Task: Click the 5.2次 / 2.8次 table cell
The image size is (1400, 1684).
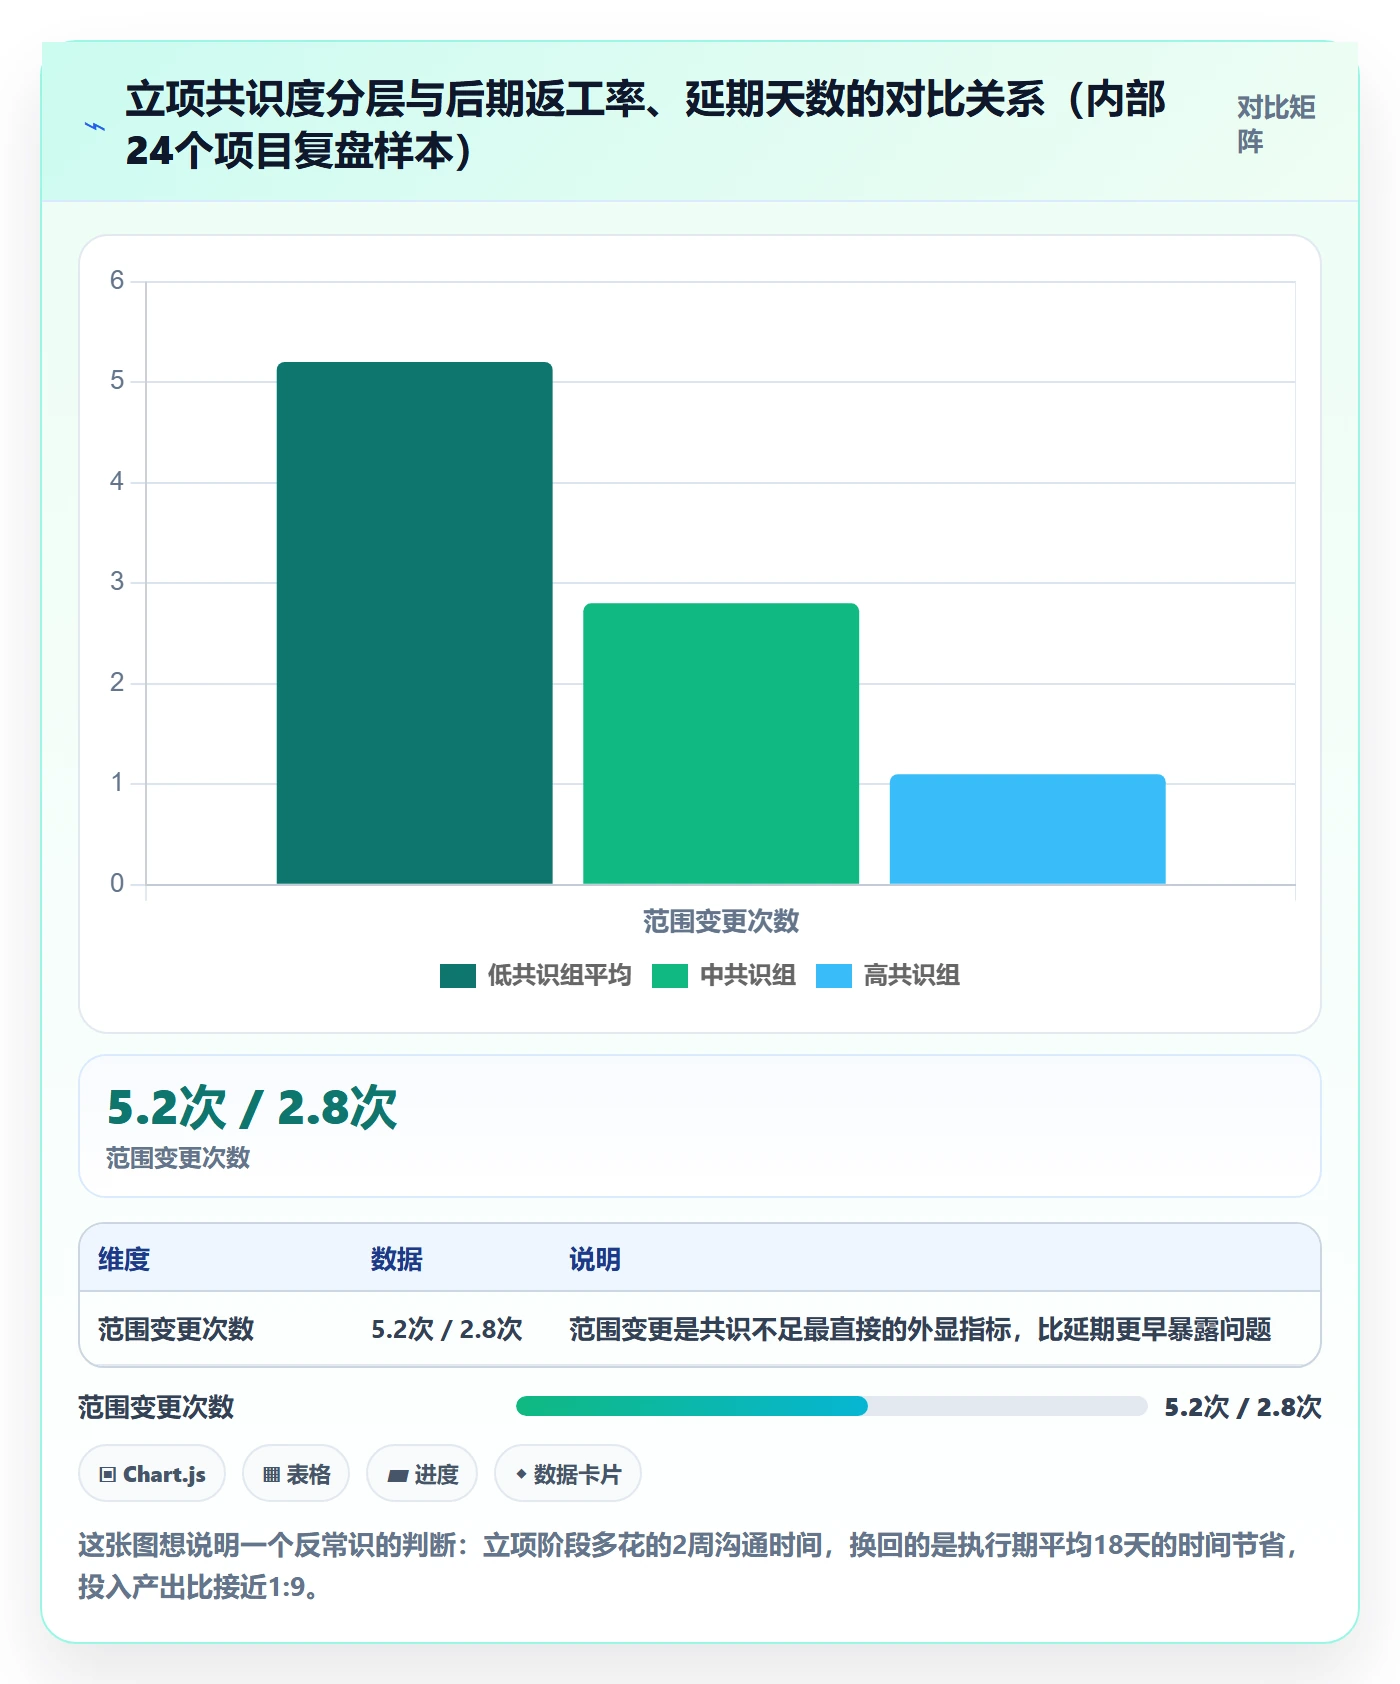Action: pyautogui.click(x=447, y=1329)
